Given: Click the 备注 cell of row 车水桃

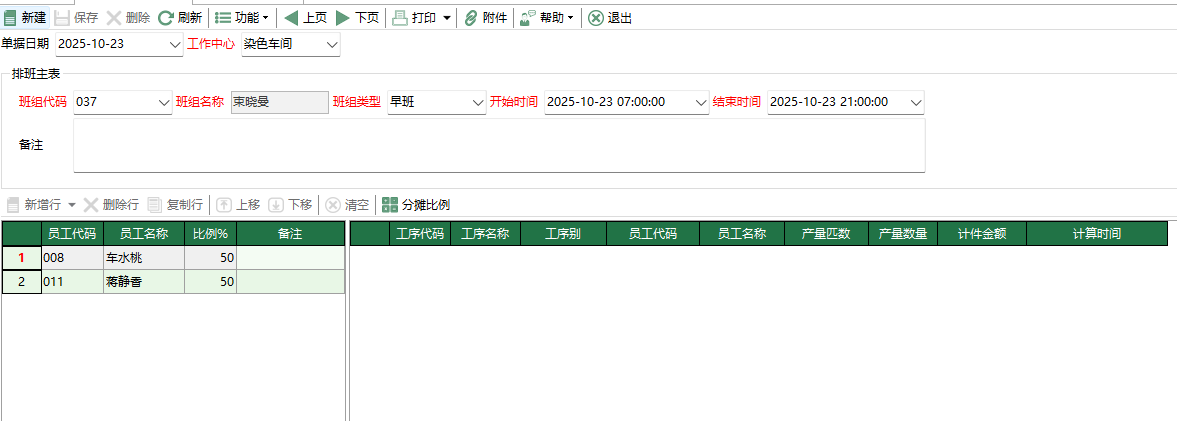Looking at the screenshot, I should (x=290, y=257).
